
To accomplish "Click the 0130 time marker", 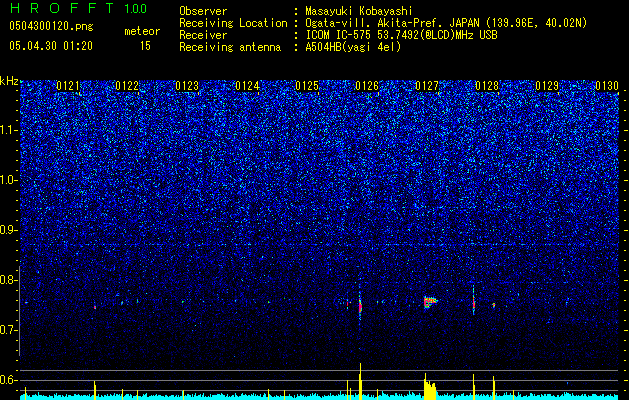I will 607,86.
